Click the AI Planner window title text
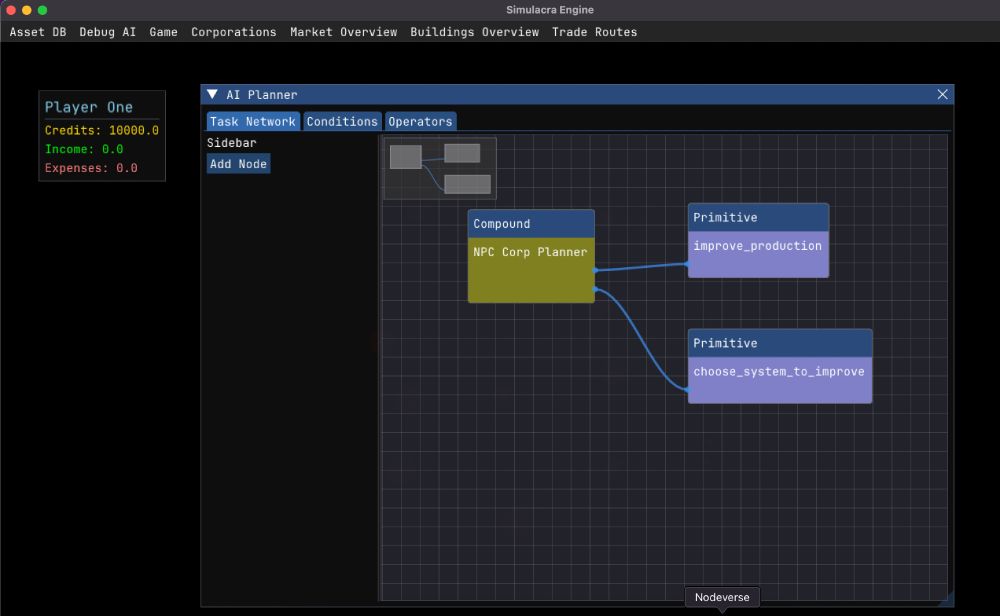Viewport: 1000px width, 616px height. pyautogui.click(x=261, y=94)
